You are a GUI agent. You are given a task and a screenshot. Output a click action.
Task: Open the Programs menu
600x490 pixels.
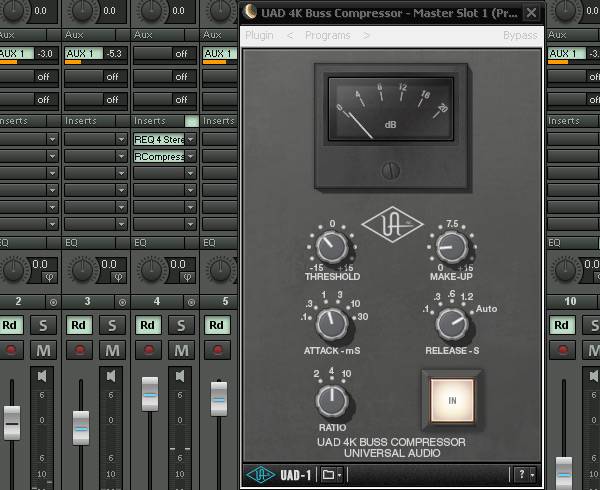click(328, 36)
